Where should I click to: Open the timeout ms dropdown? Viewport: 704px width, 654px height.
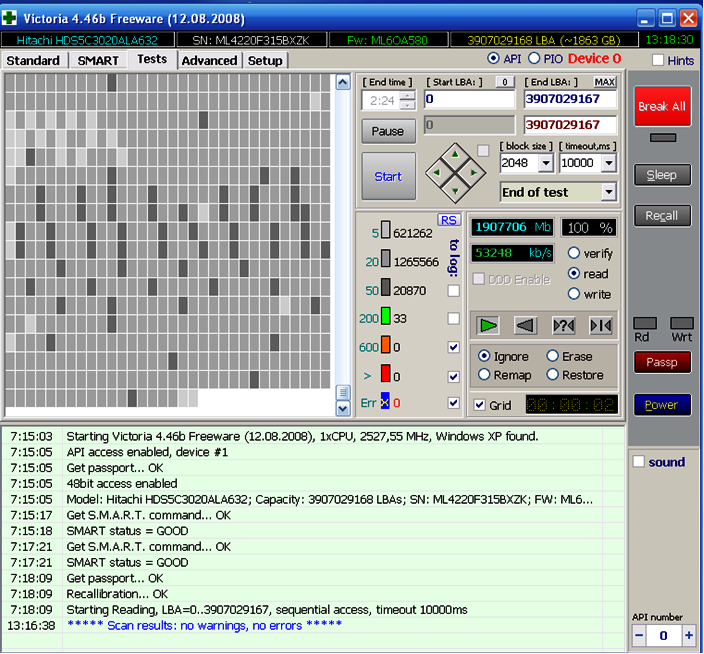click(608, 163)
